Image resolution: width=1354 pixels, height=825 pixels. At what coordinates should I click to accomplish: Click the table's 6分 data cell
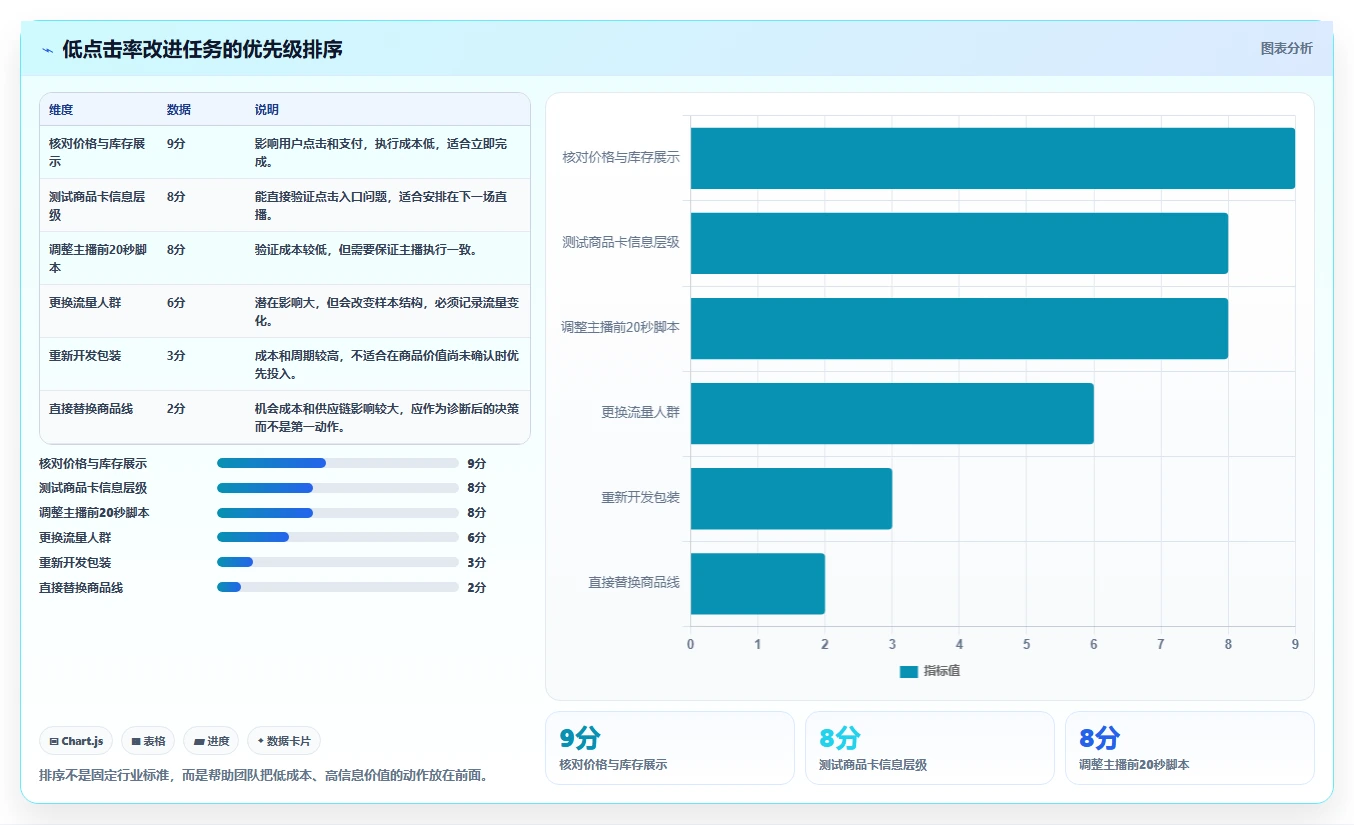pyautogui.click(x=176, y=302)
